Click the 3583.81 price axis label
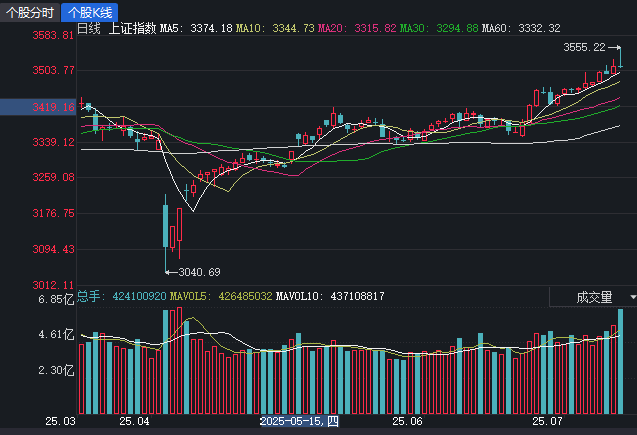Image resolution: width=637 pixels, height=435 pixels. [54, 35]
